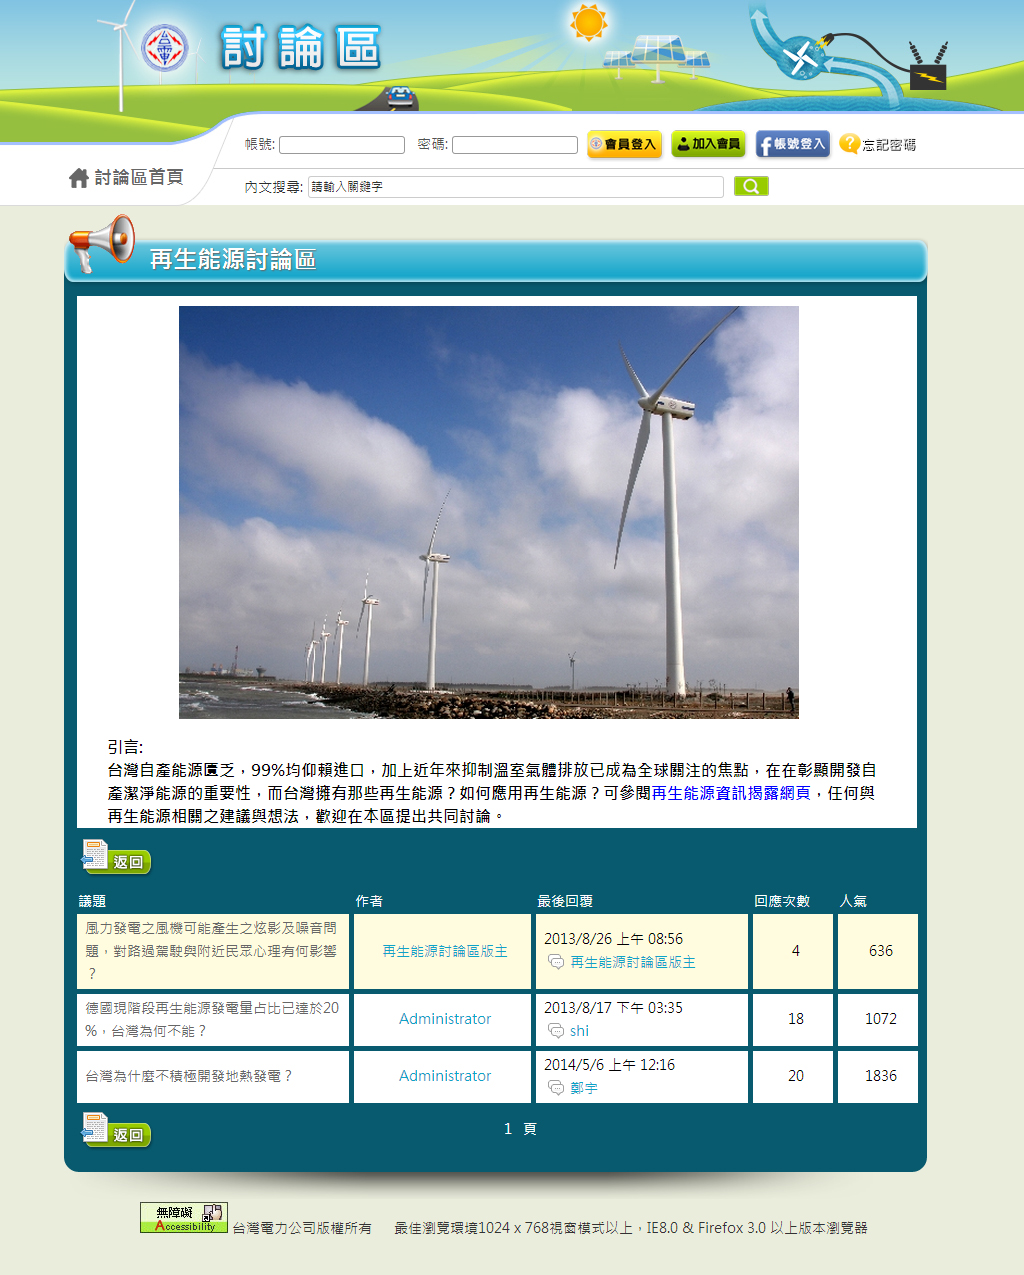Click Administrator author of 地熱發電 topic

click(445, 1076)
